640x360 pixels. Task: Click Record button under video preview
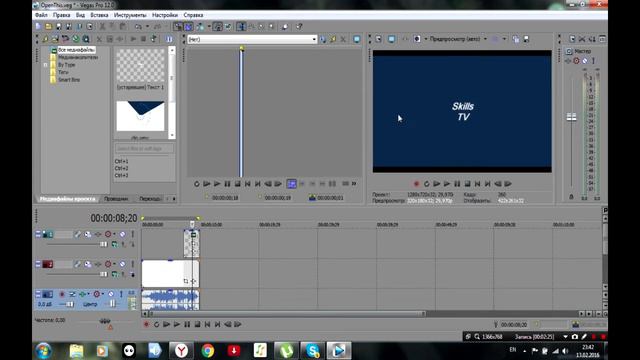point(416,184)
